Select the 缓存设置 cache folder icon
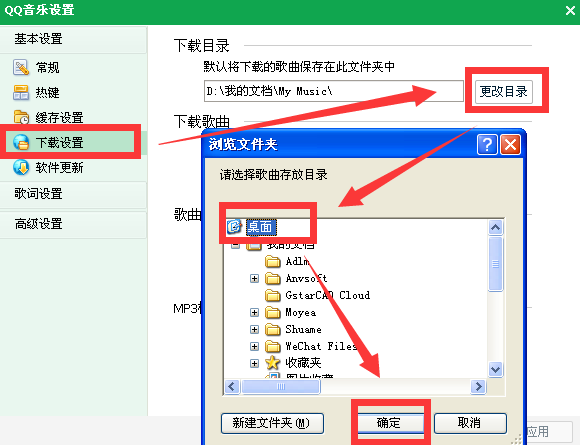580x445 pixels. [21, 117]
